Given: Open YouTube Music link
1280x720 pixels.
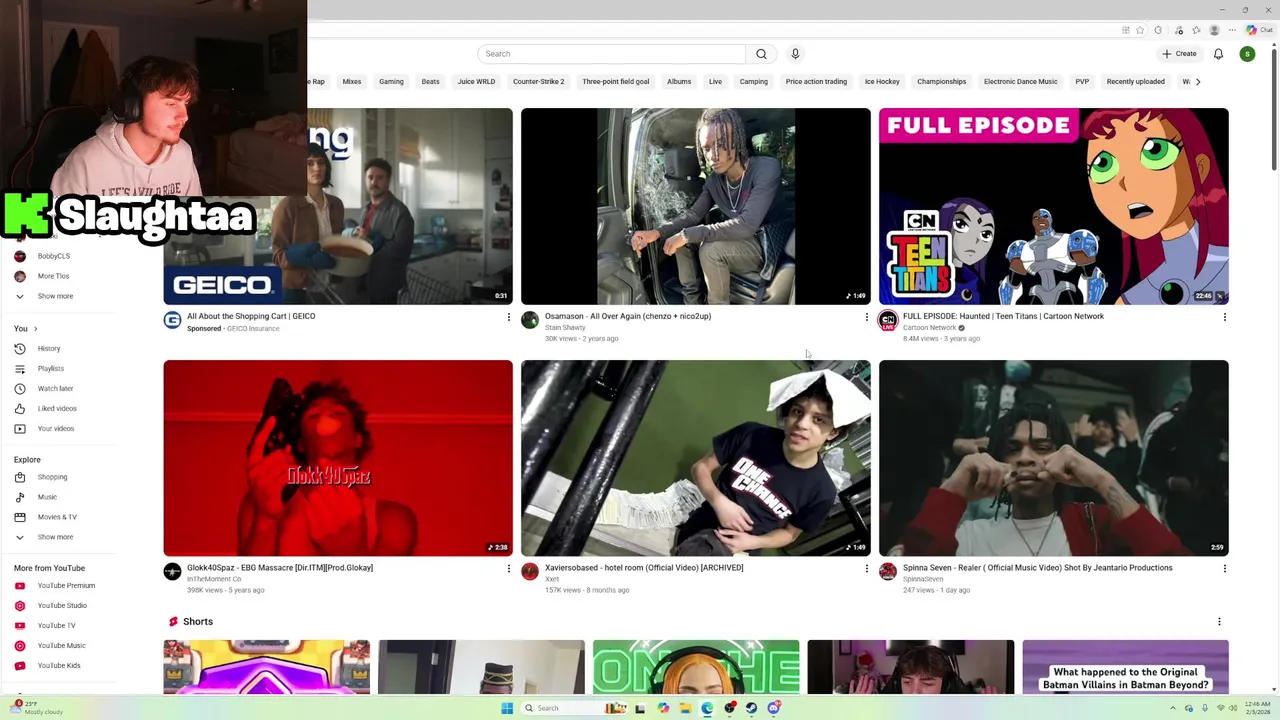Looking at the screenshot, I should pos(61,646).
